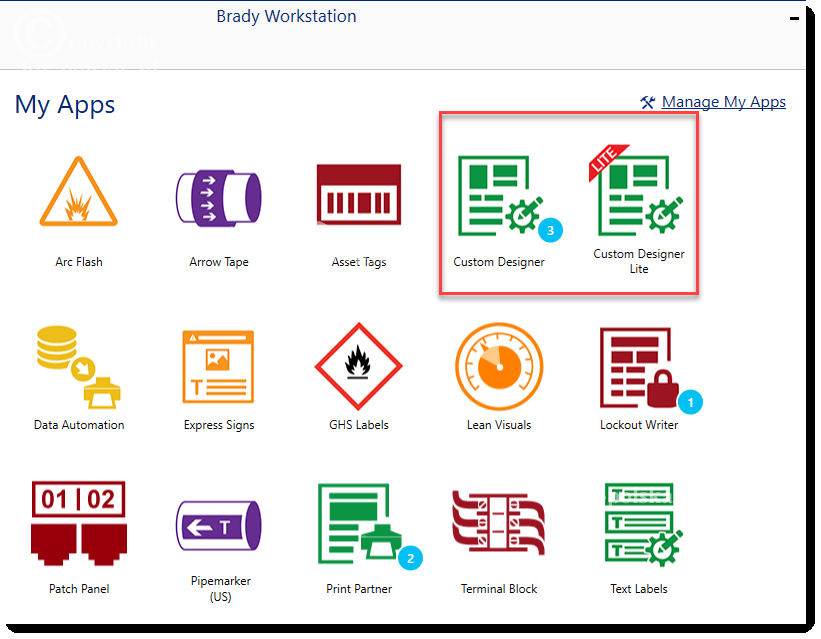The image size is (821, 639).
Task: Open the Arc Flash app icon
Action: (79, 191)
